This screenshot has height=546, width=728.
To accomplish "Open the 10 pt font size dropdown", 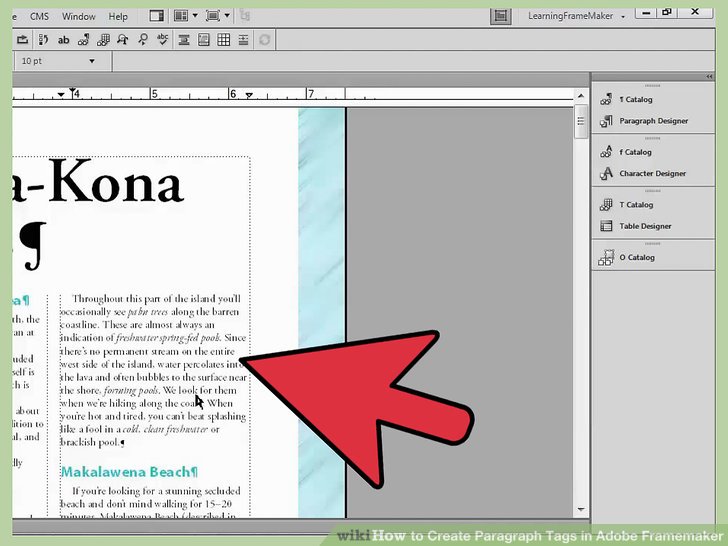I will coord(92,61).
